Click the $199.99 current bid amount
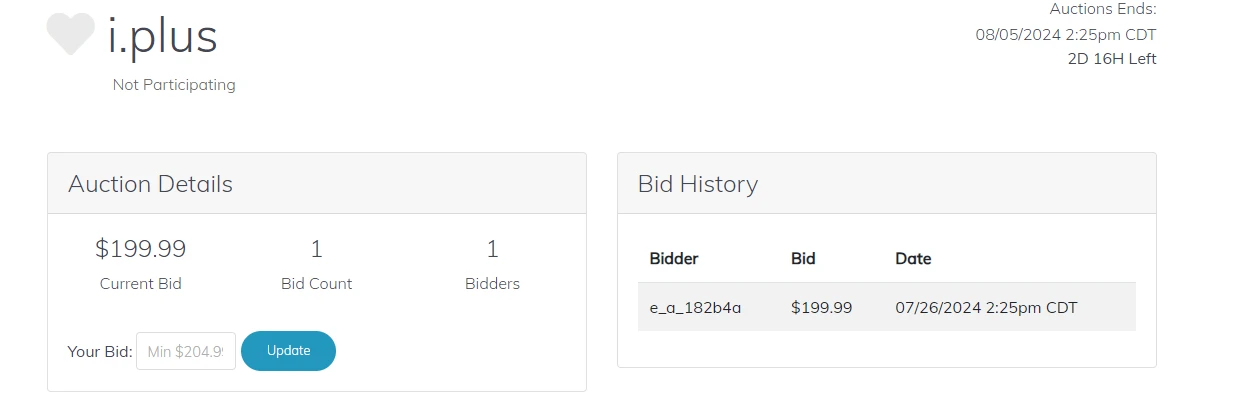 coord(141,249)
